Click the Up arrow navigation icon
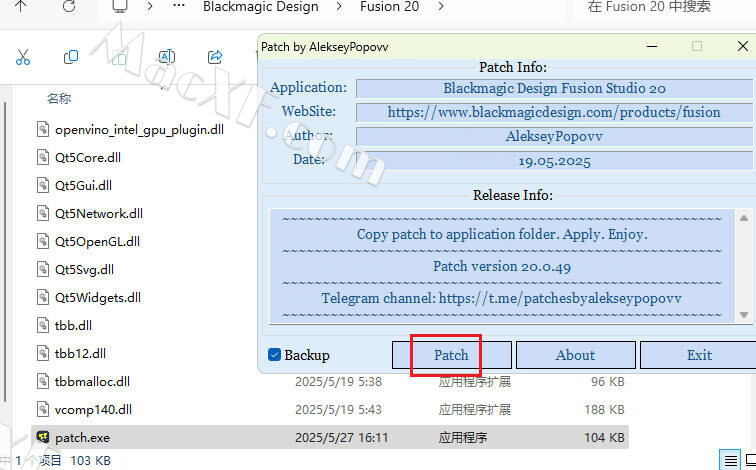 pos(21,6)
